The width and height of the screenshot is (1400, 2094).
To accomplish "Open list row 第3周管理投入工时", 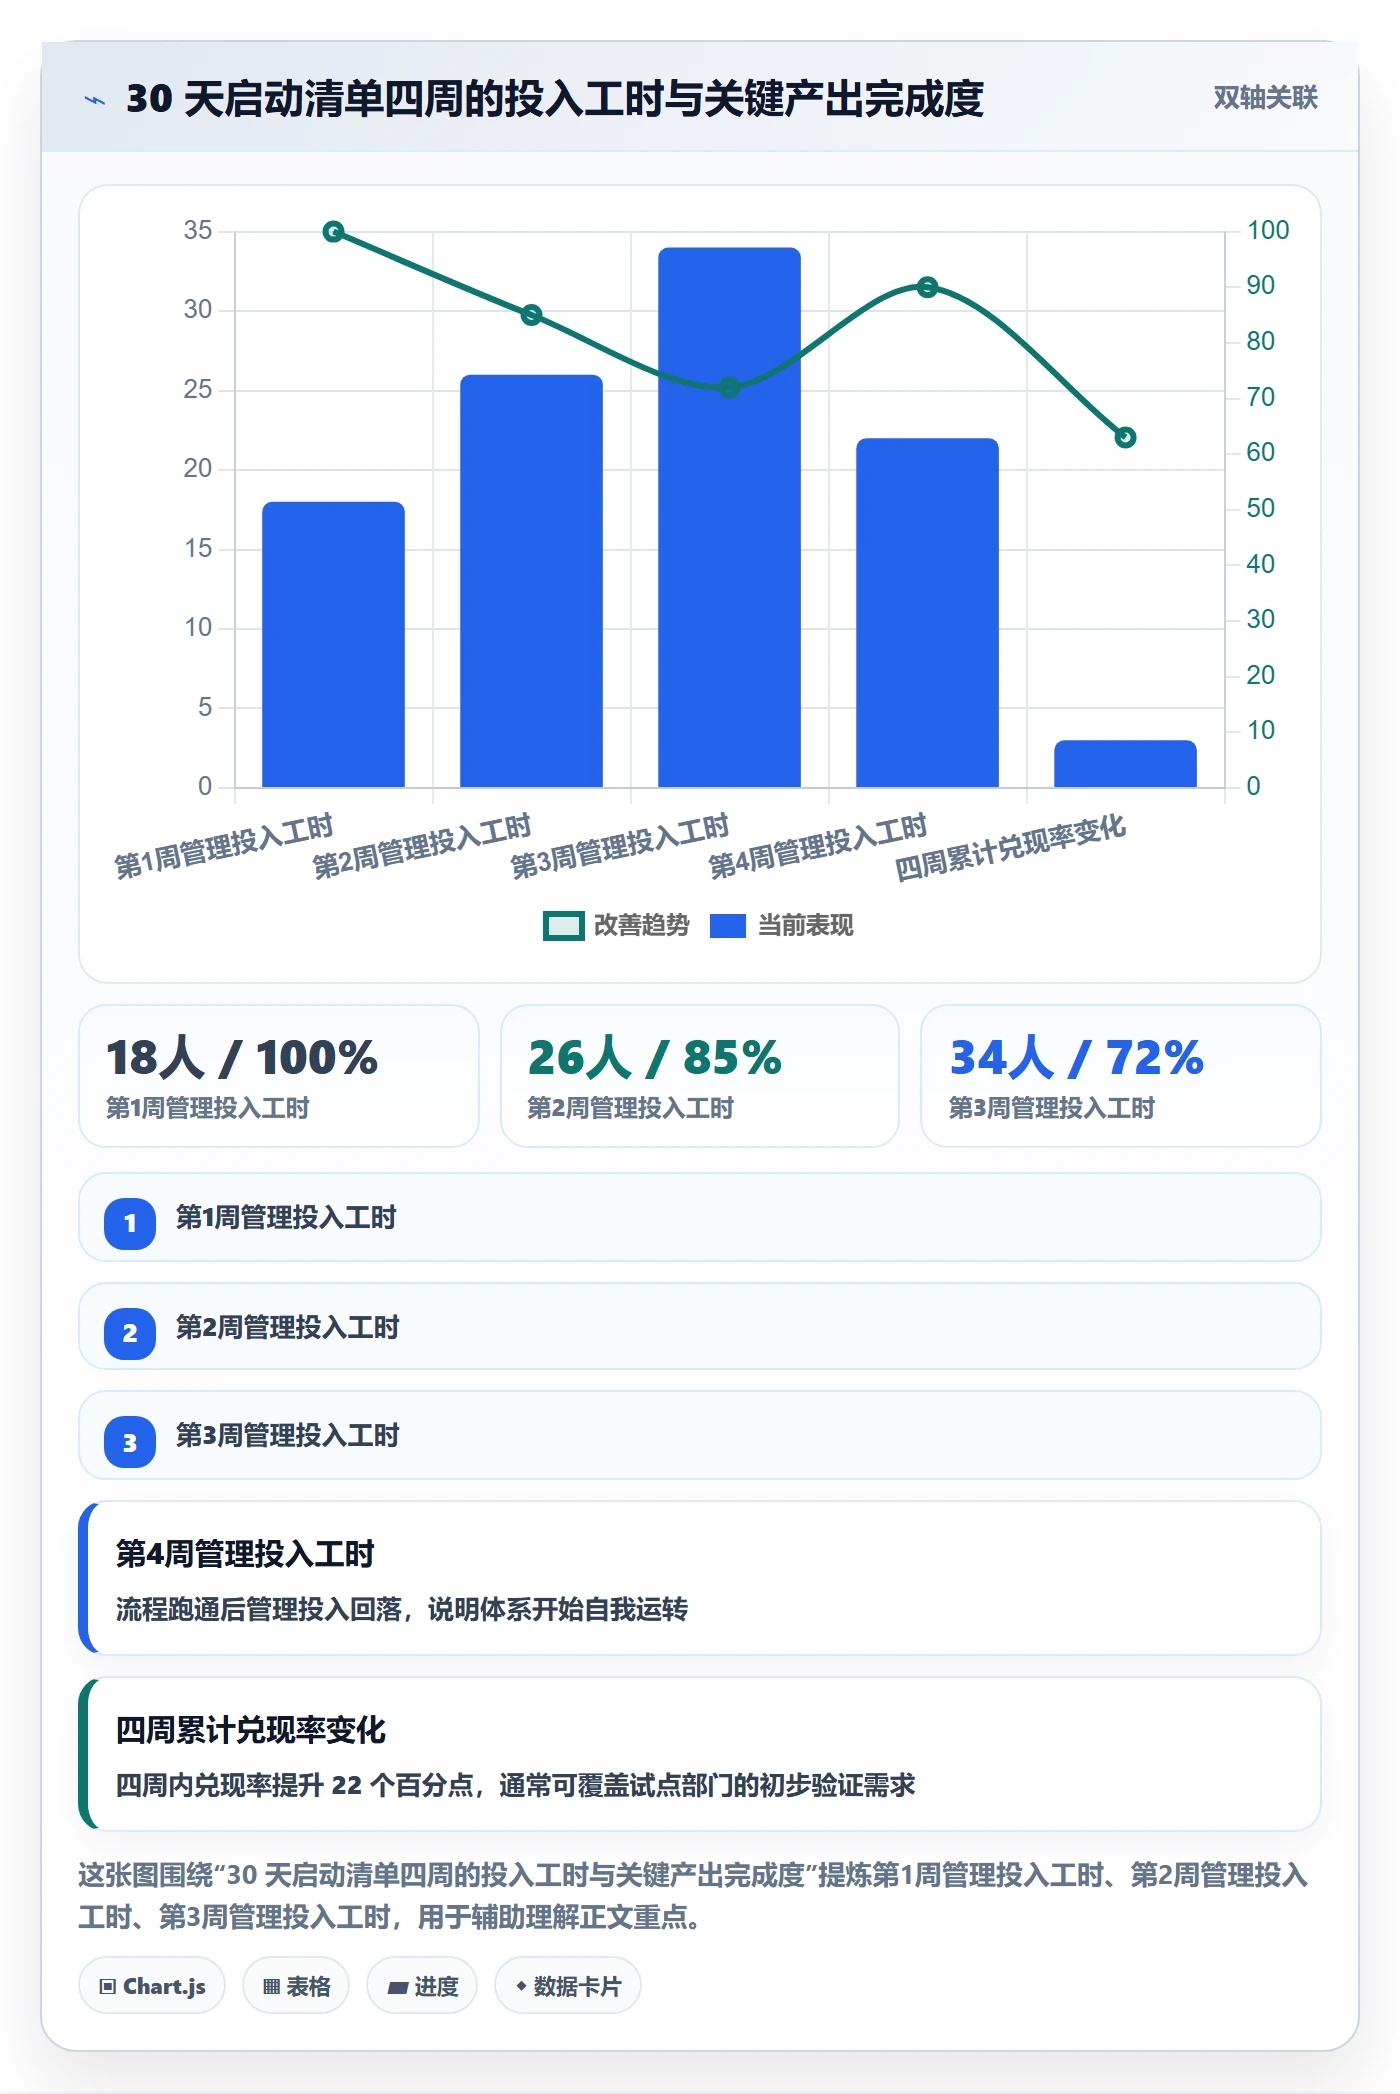I will (x=700, y=1435).
